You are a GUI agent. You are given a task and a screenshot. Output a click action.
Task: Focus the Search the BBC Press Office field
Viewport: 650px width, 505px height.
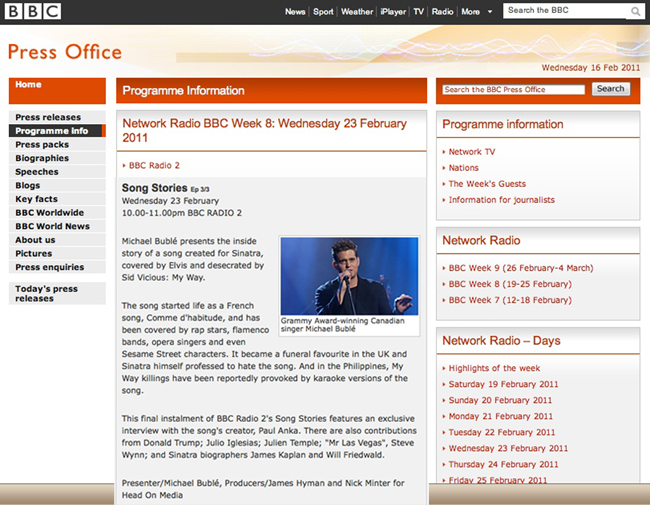tap(514, 90)
